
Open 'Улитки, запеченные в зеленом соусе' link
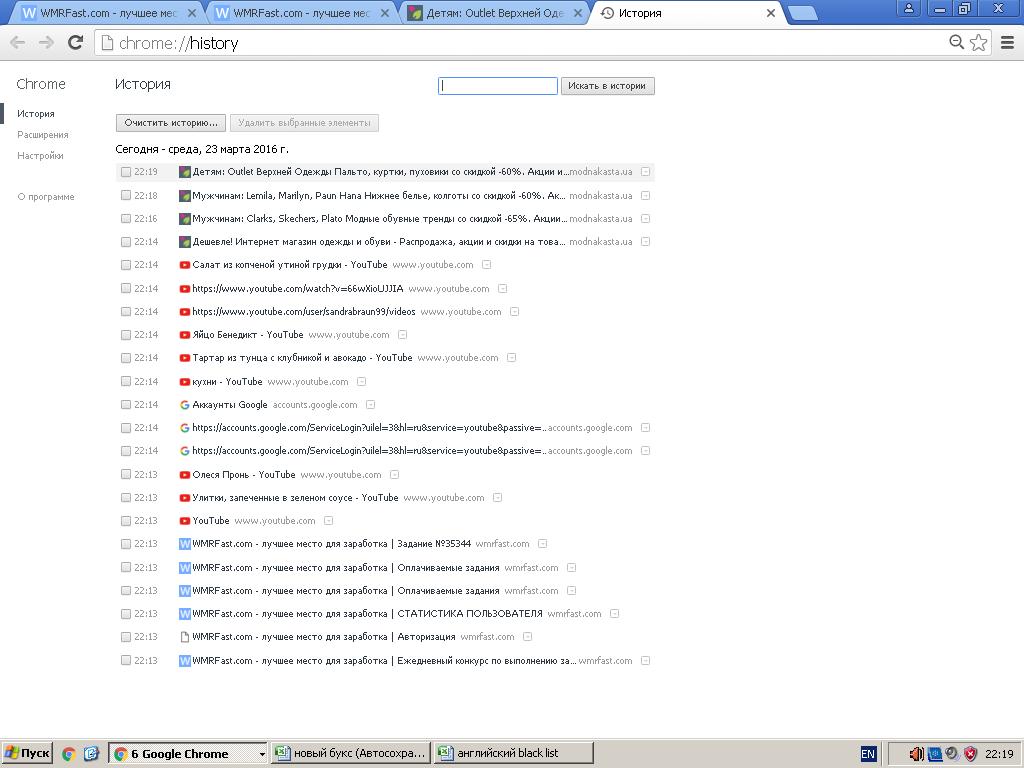[x=295, y=498]
